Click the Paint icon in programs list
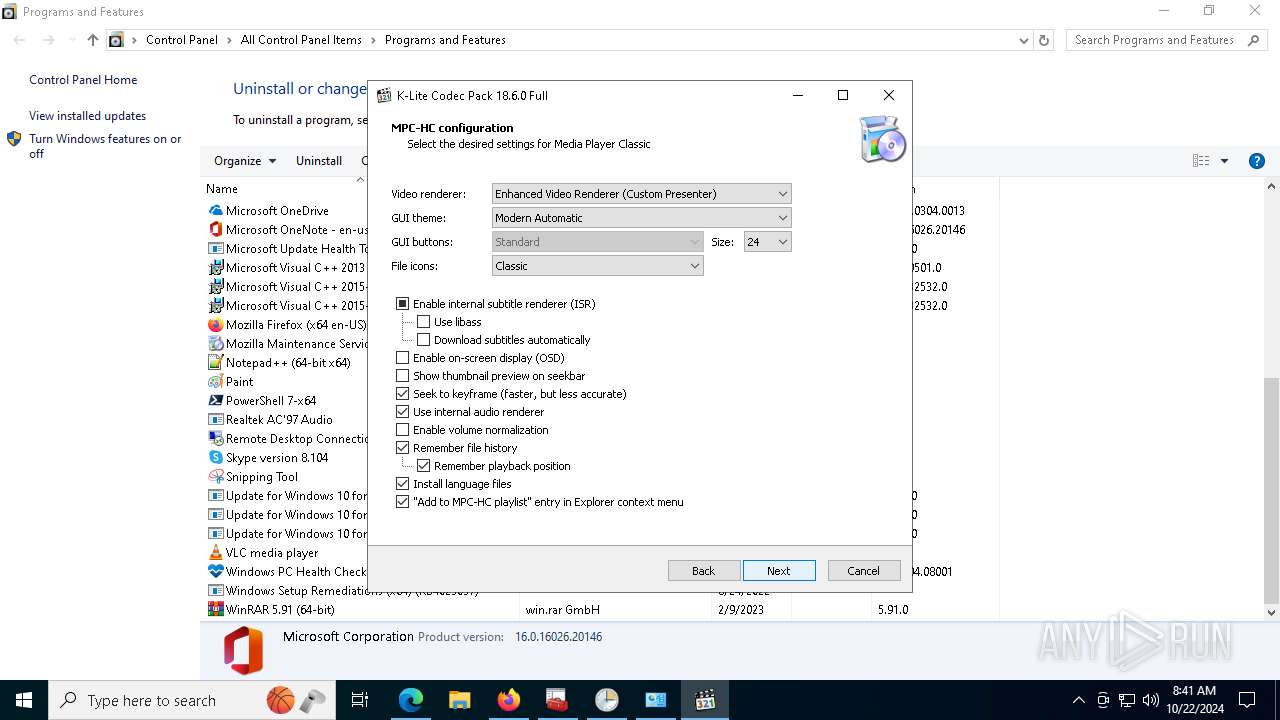 (x=215, y=382)
